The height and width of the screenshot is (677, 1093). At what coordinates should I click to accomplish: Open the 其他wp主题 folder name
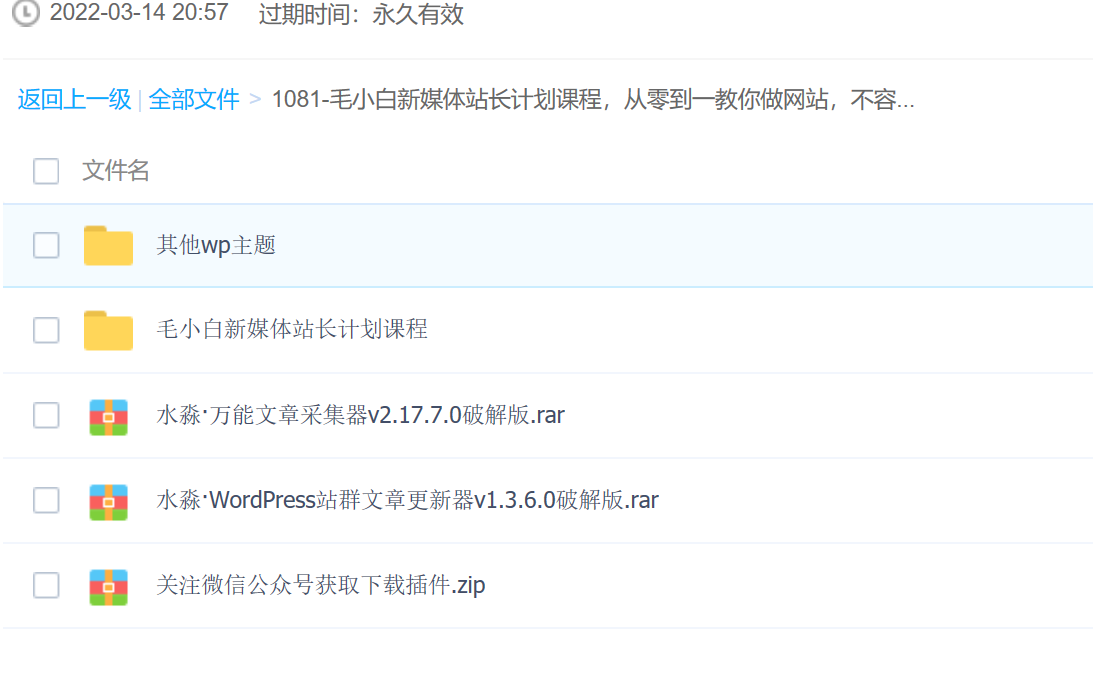click(x=216, y=245)
